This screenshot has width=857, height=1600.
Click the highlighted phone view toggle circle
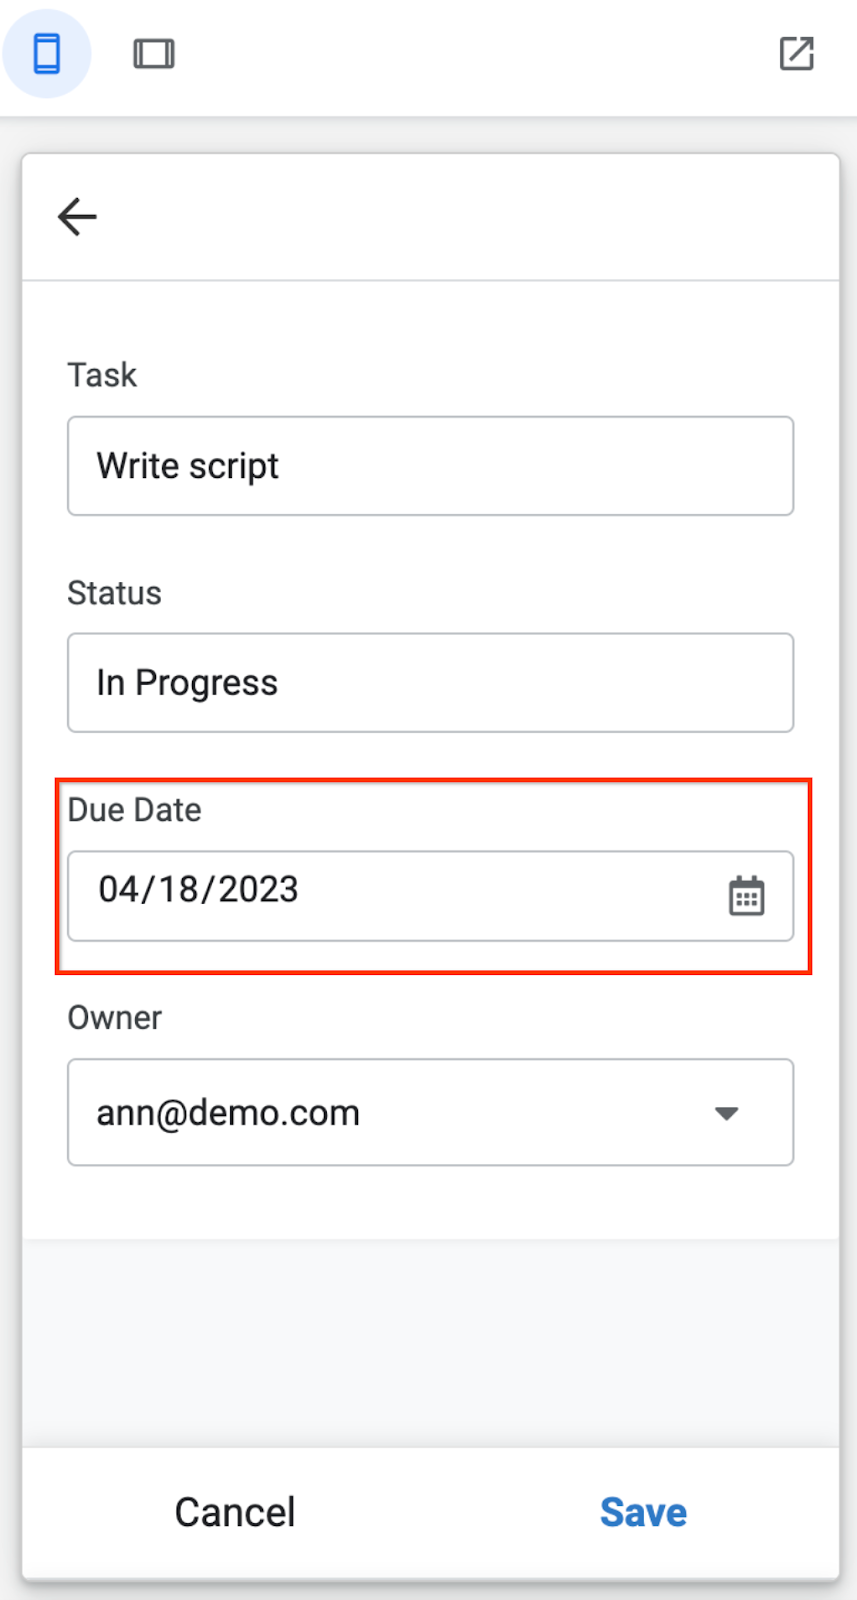(x=47, y=54)
